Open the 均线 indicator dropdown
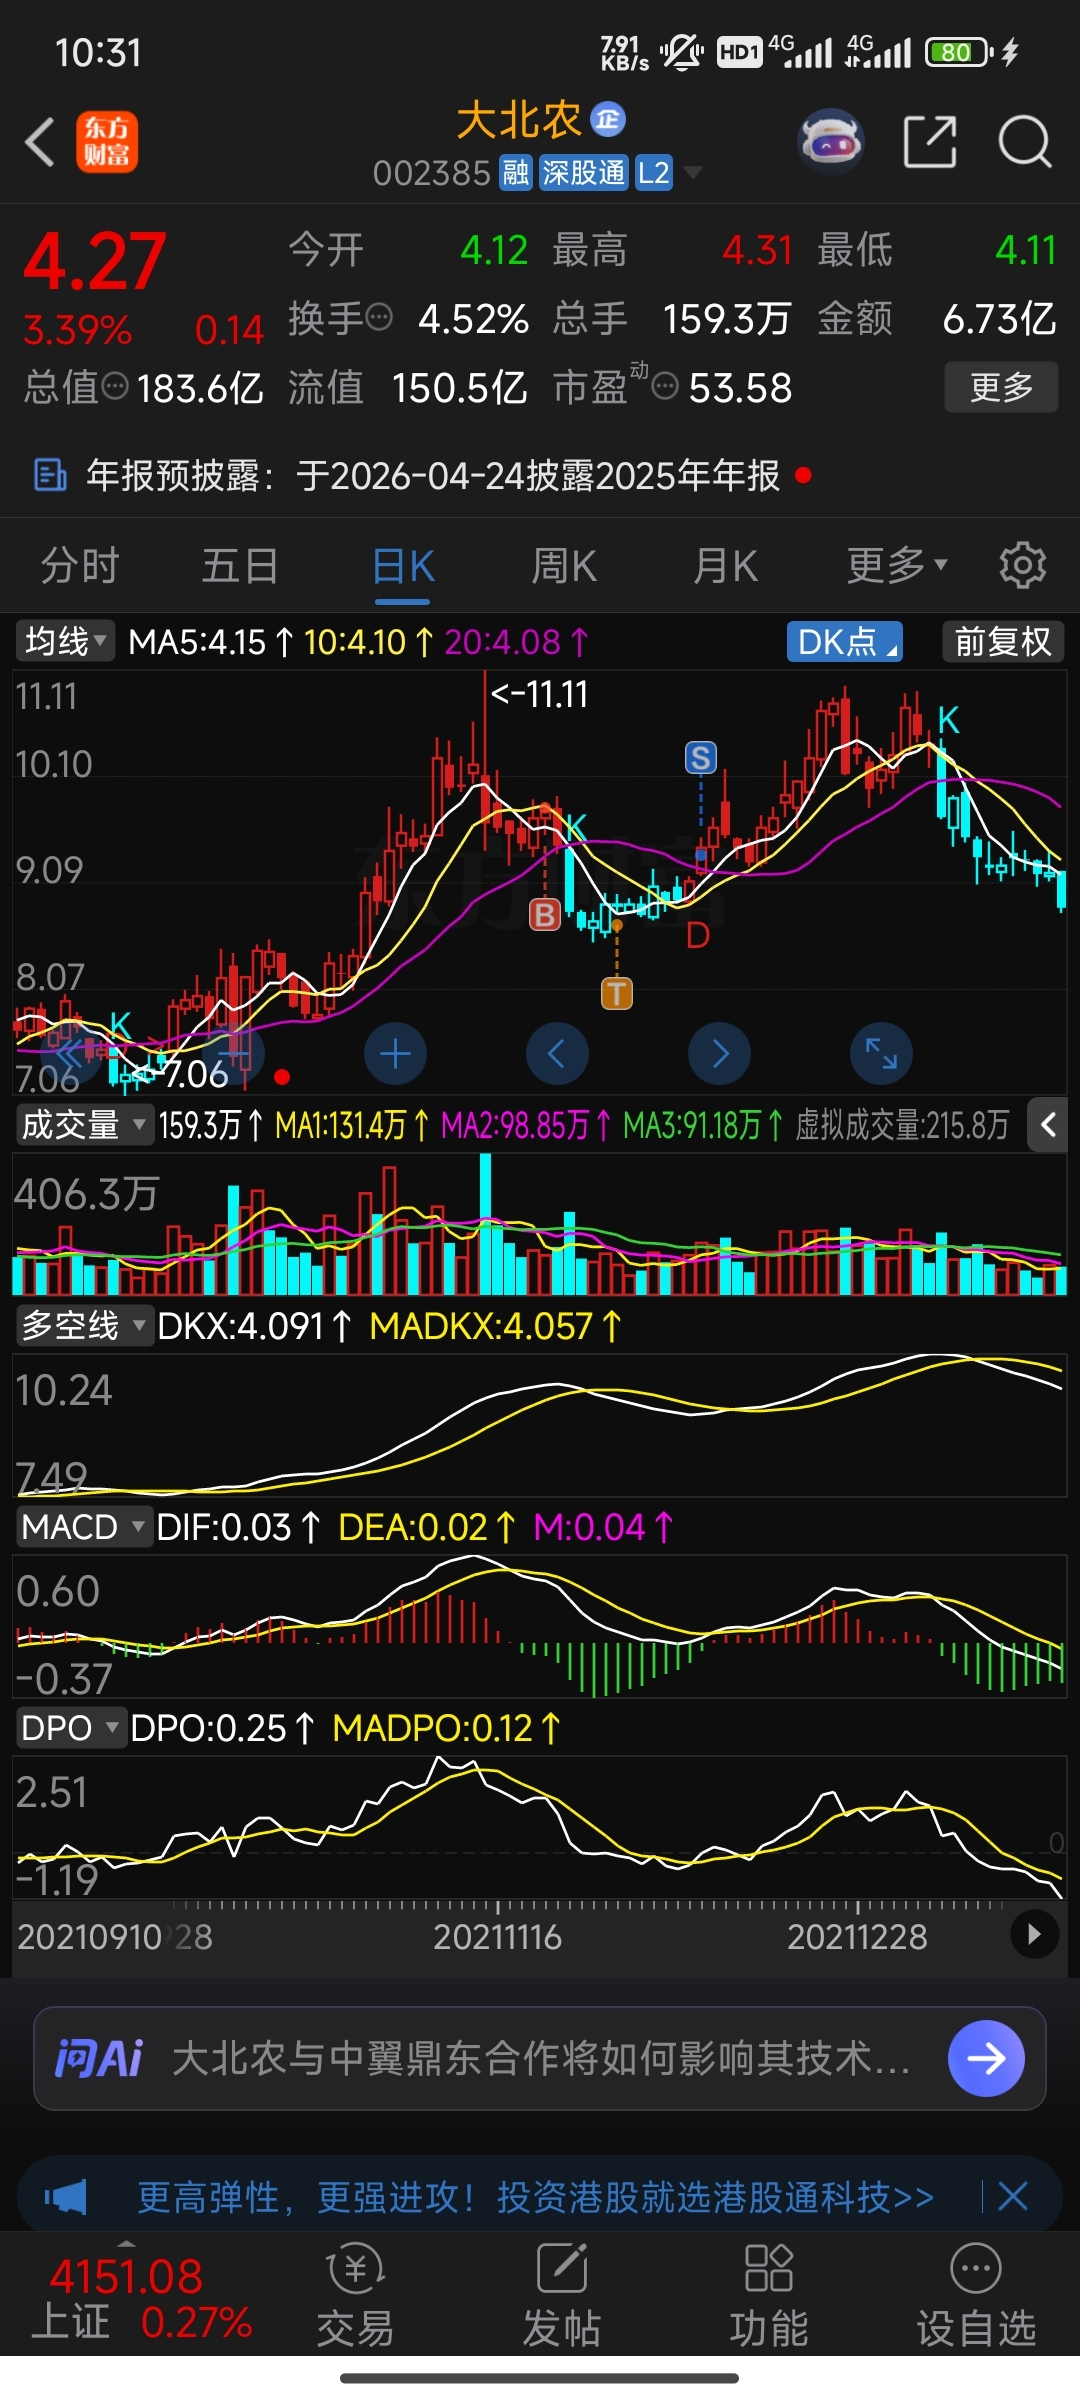The width and height of the screenshot is (1080, 2400). pyautogui.click(x=65, y=641)
